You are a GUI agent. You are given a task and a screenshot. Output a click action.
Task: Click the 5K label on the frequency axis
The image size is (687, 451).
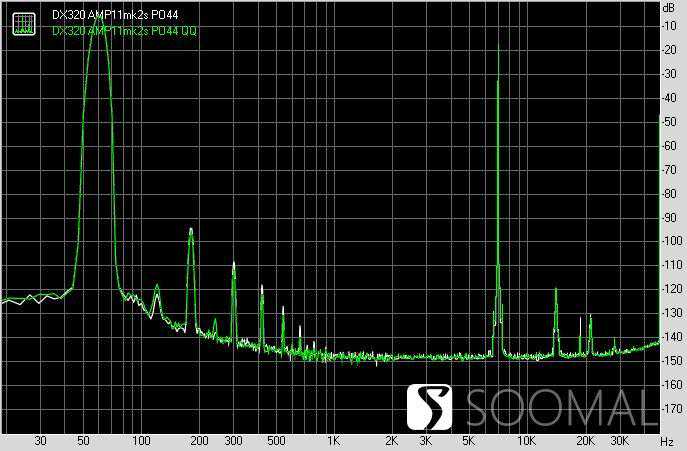(x=468, y=440)
